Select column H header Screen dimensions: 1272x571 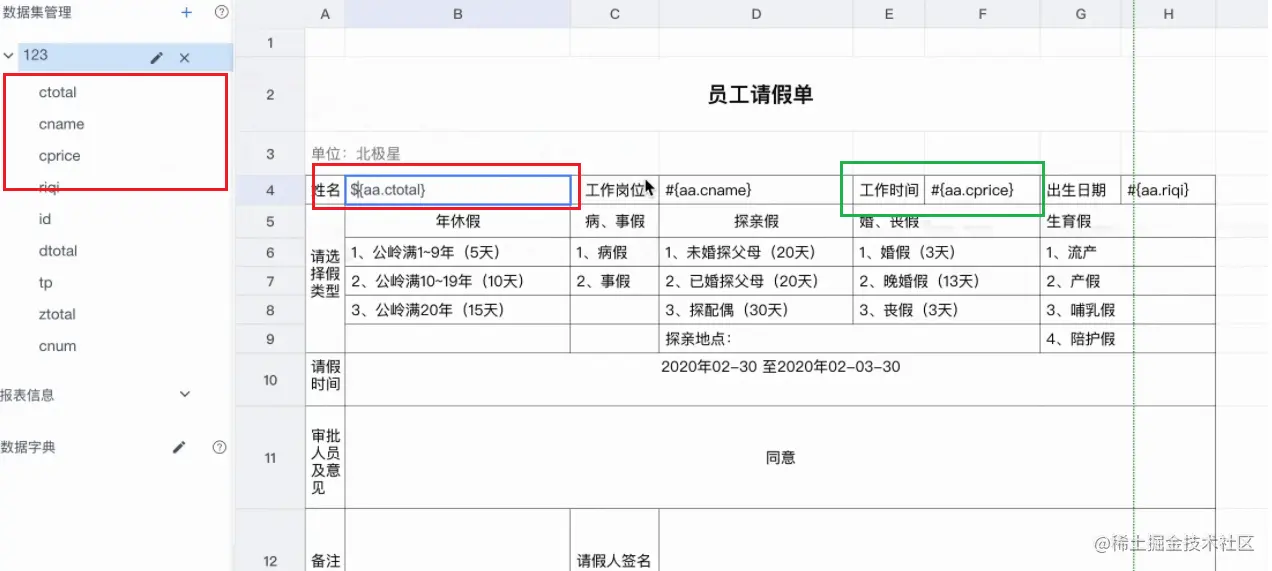pos(1168,14)
